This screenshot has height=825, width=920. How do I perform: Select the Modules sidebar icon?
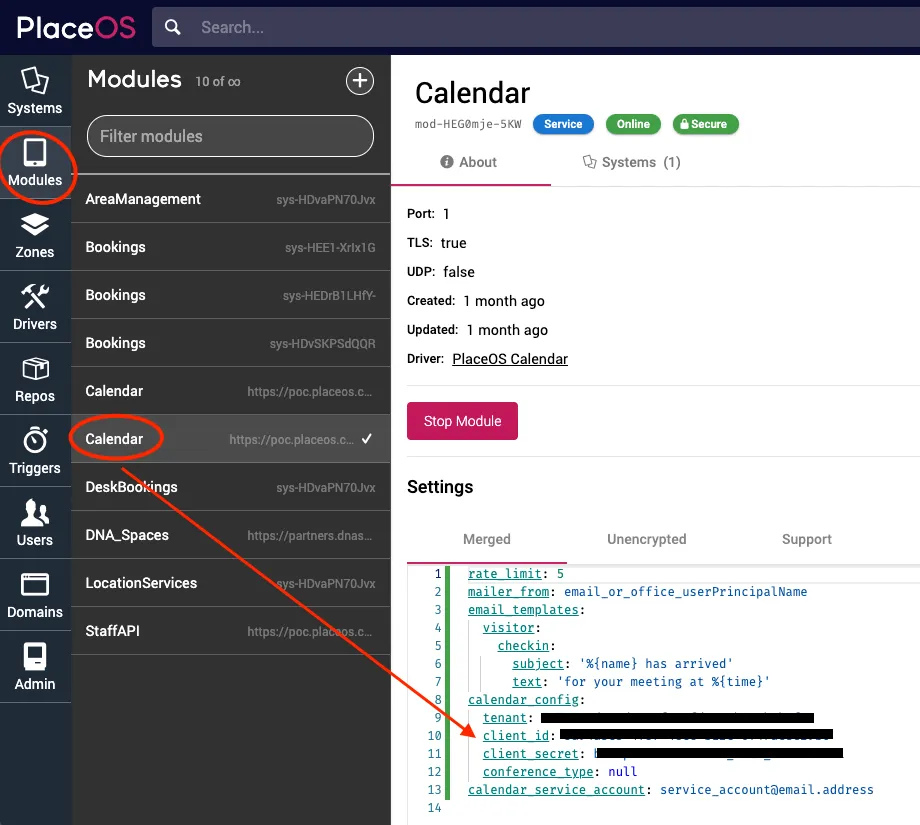click(x=35, y=165)
